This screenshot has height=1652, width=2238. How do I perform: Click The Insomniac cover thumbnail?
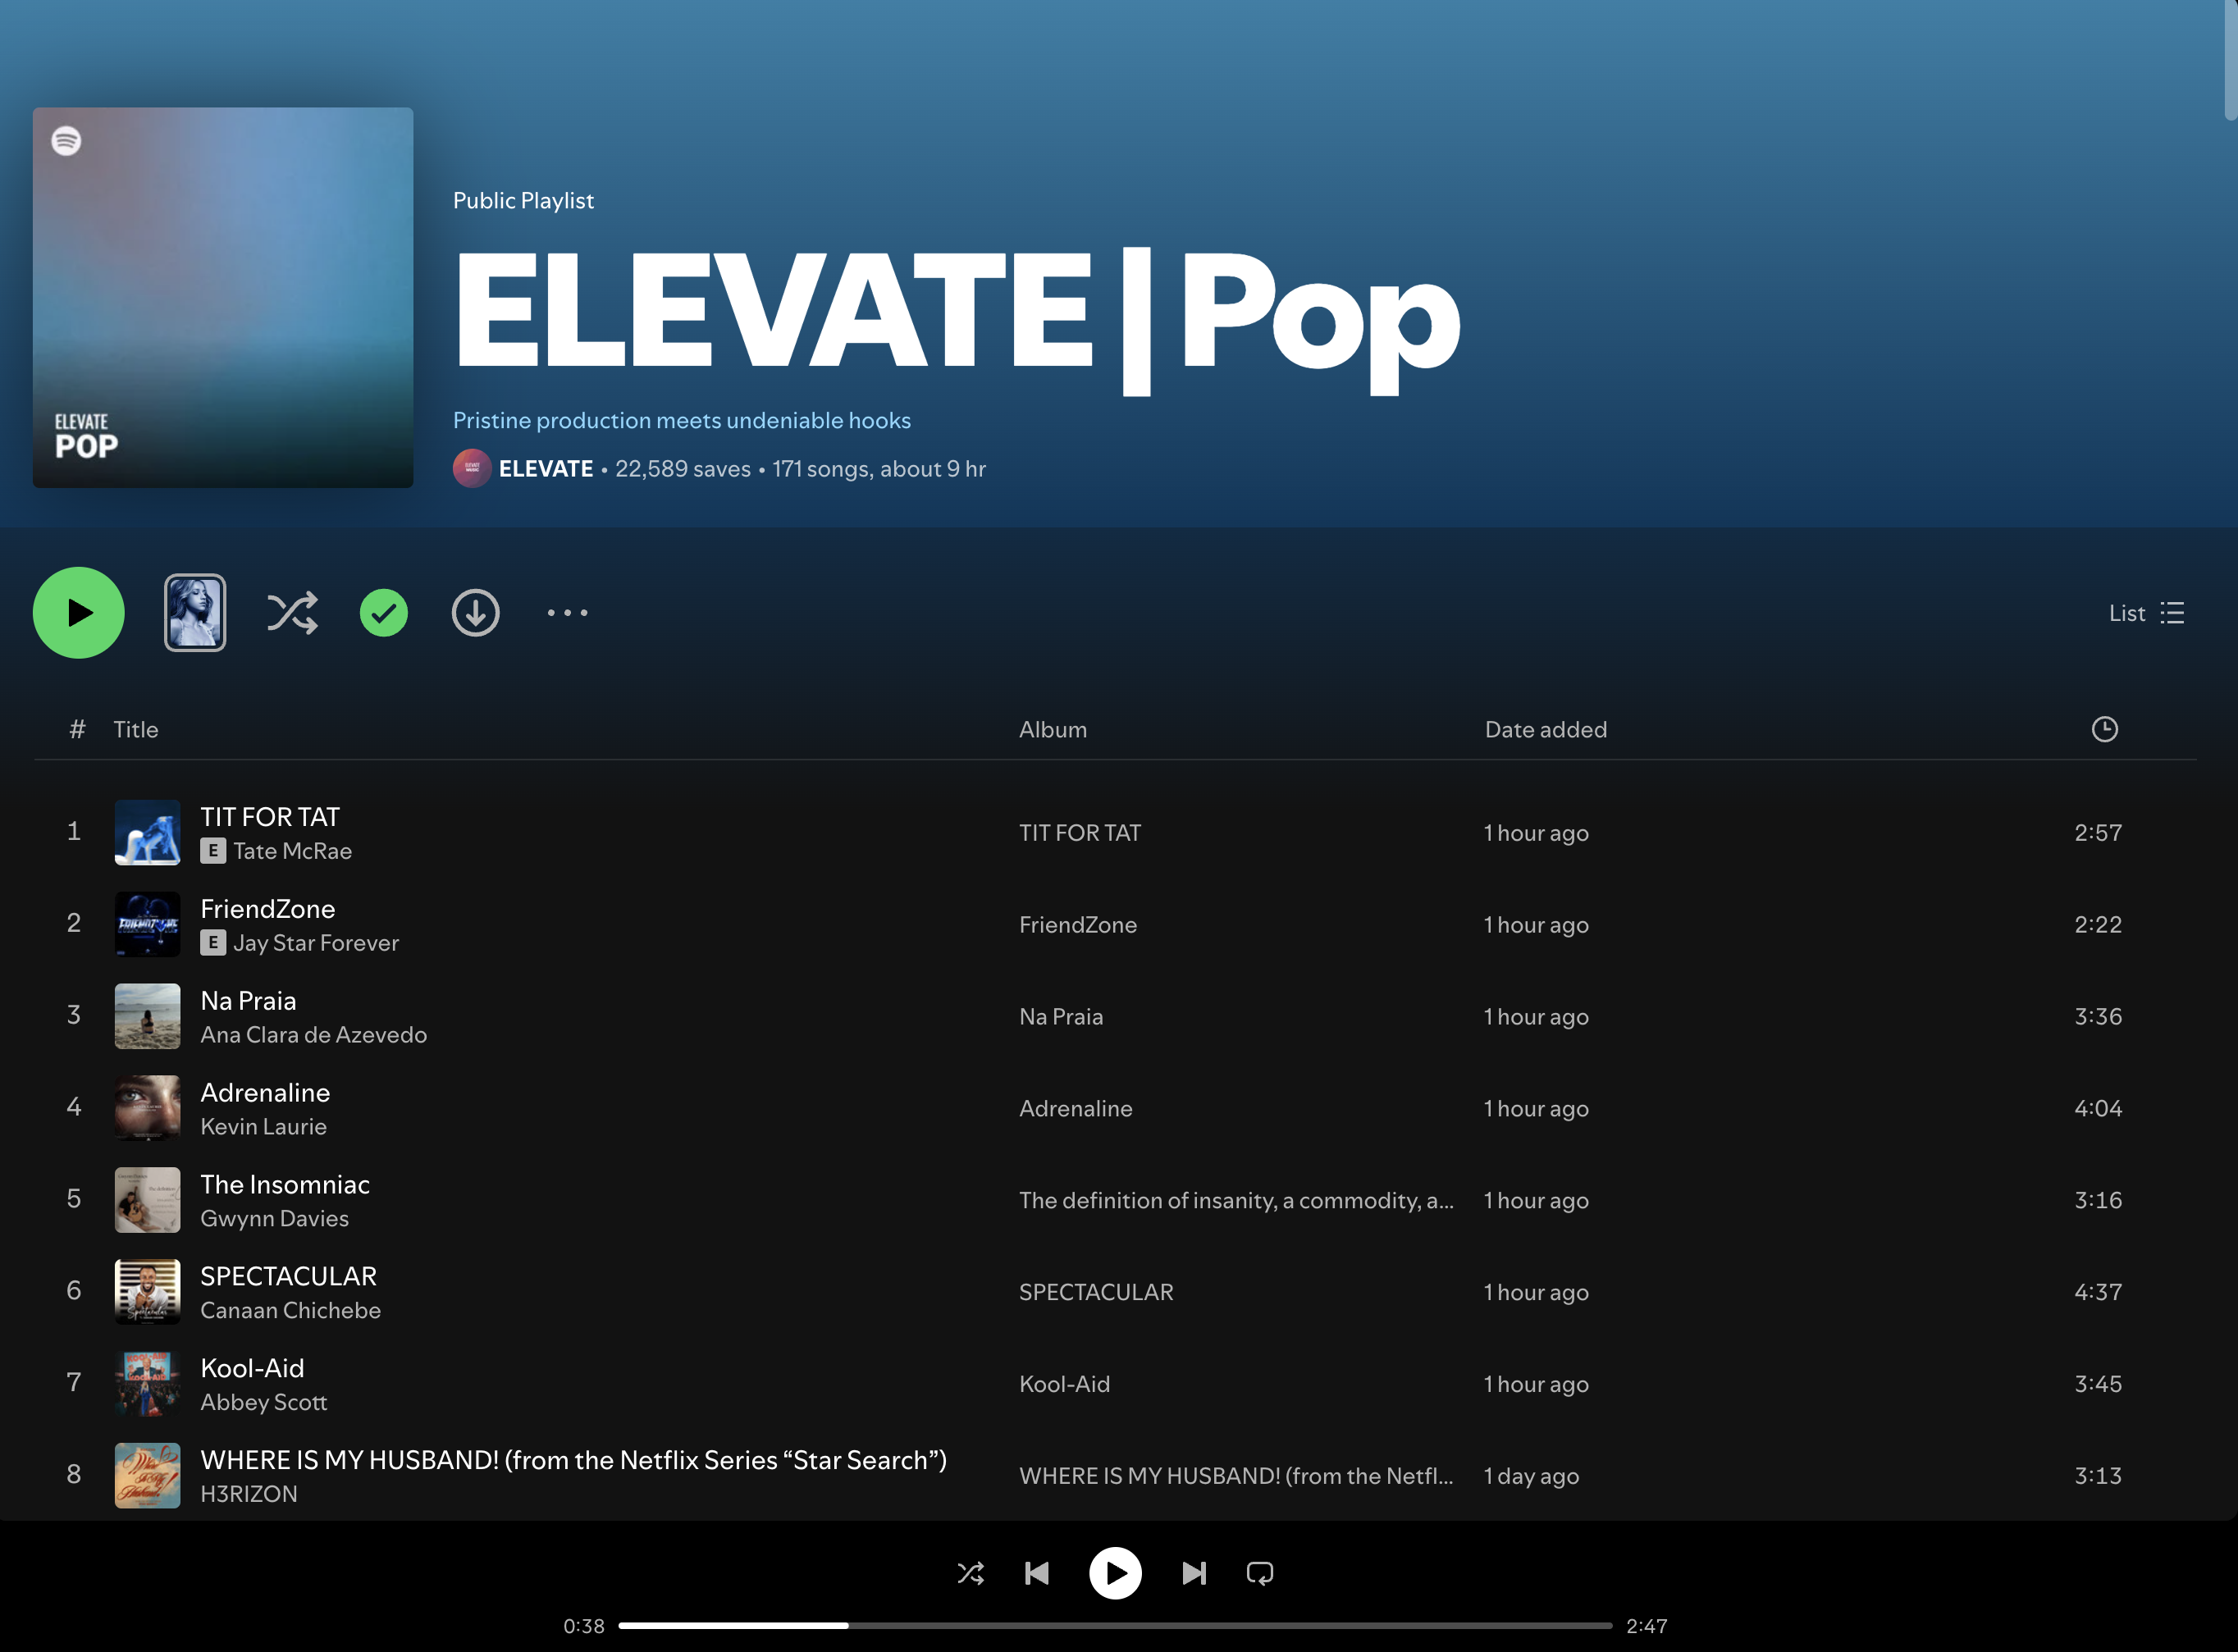tap(148, 1200)
